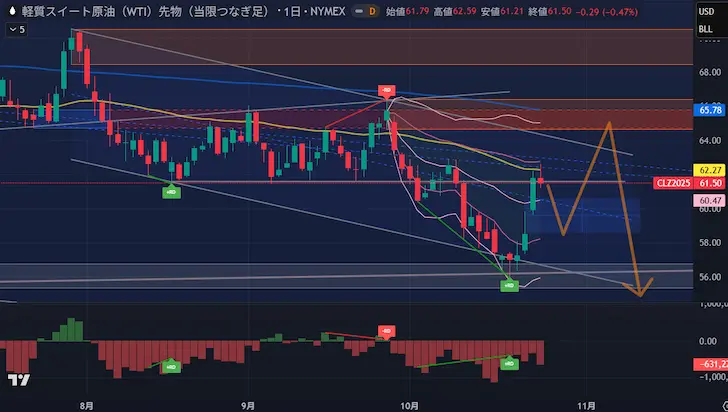Click the grey pill indicator beside the D badge

coord(359,11)
